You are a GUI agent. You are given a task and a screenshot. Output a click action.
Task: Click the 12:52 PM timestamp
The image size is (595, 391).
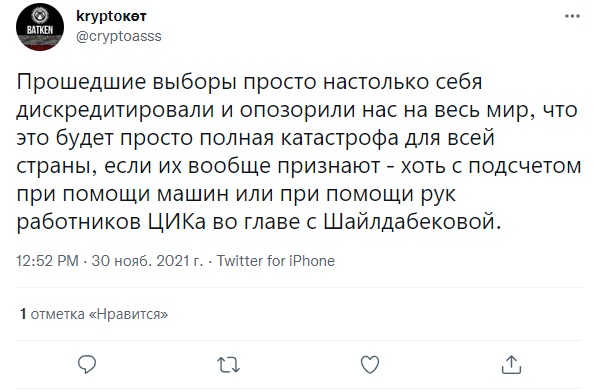click(x=47, y=261)
